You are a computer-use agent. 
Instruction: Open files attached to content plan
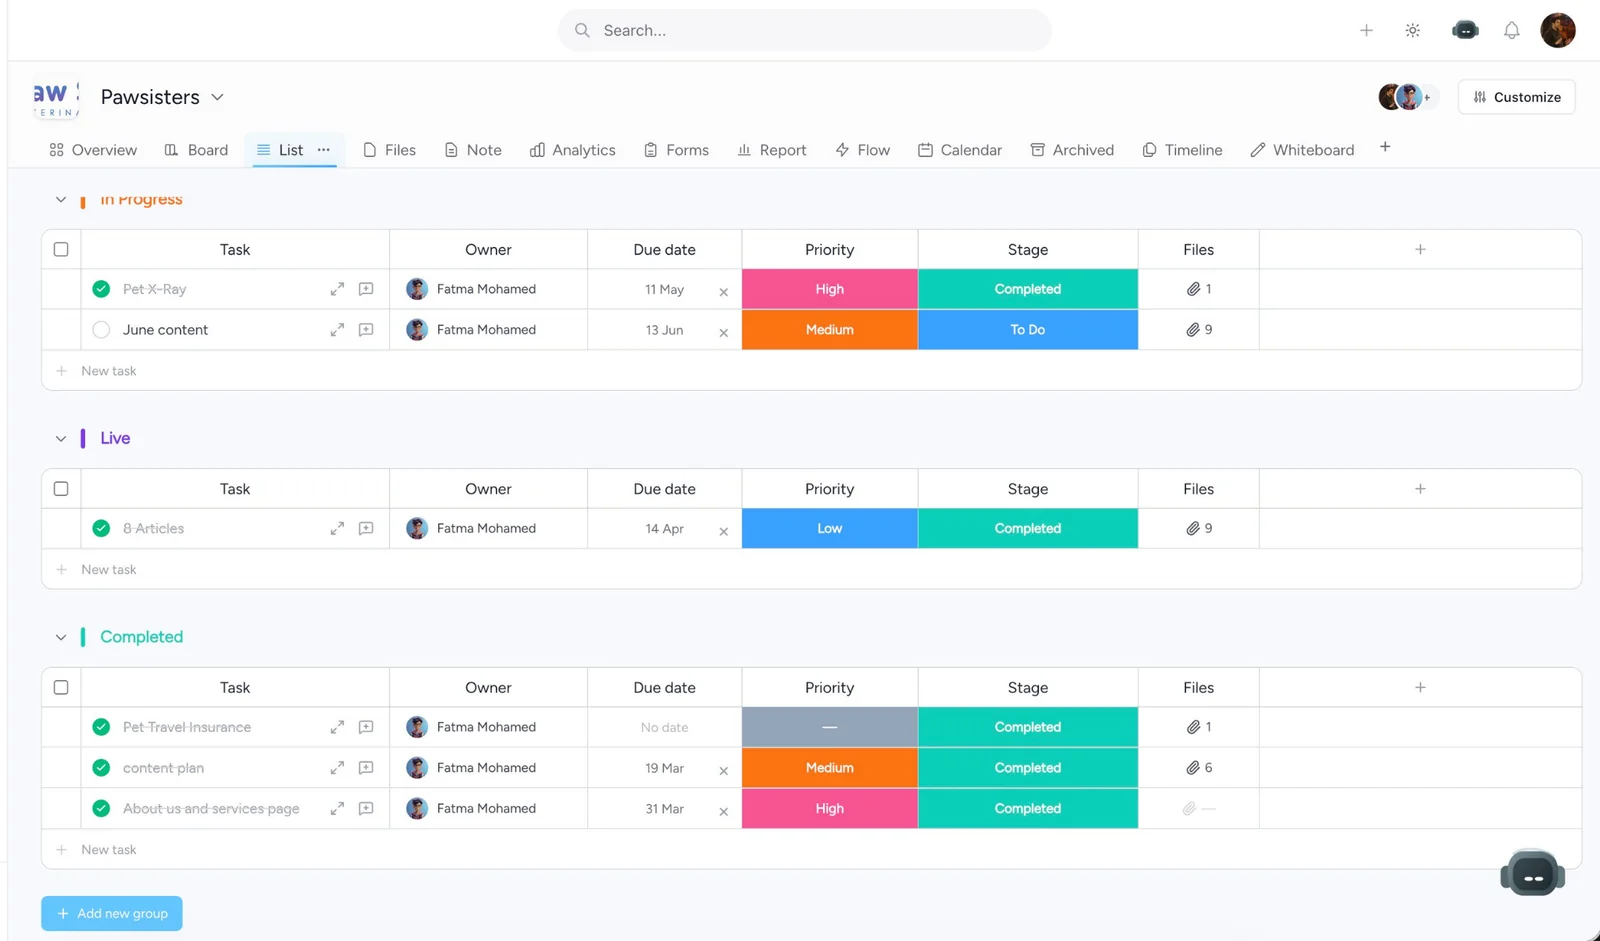coord(1198,768)
